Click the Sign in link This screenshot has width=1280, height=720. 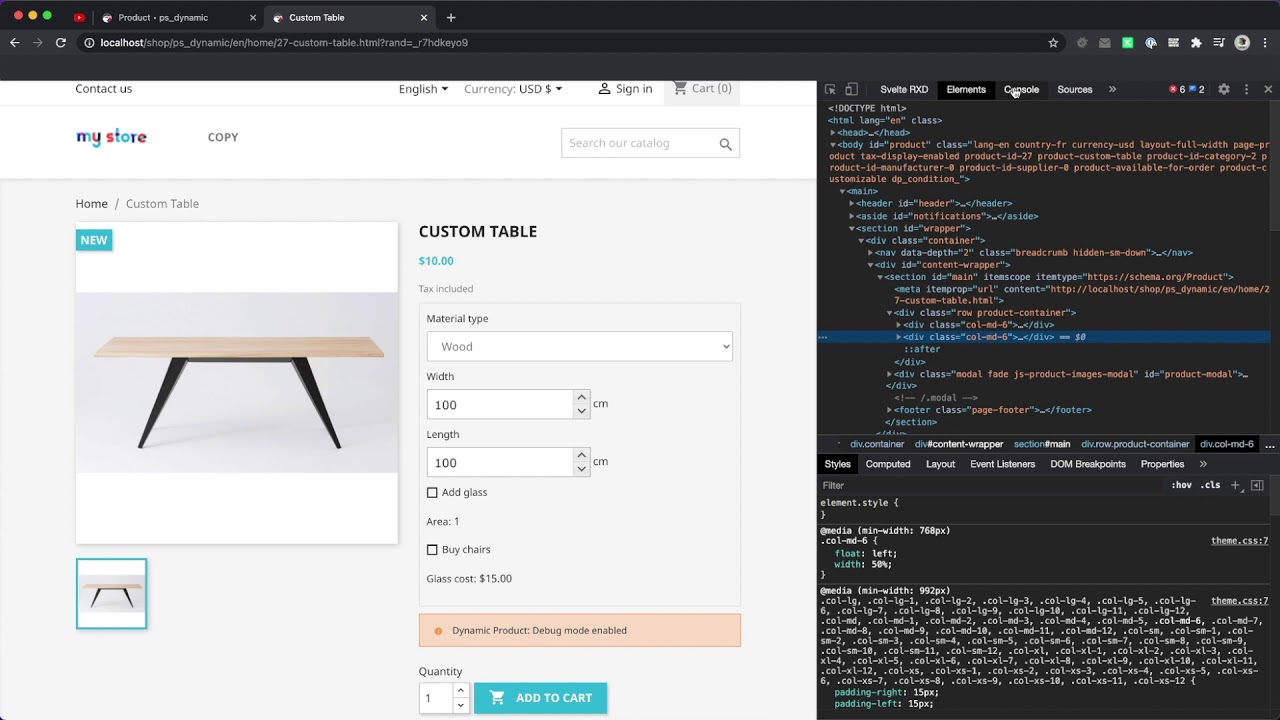(x=624, y=89)
